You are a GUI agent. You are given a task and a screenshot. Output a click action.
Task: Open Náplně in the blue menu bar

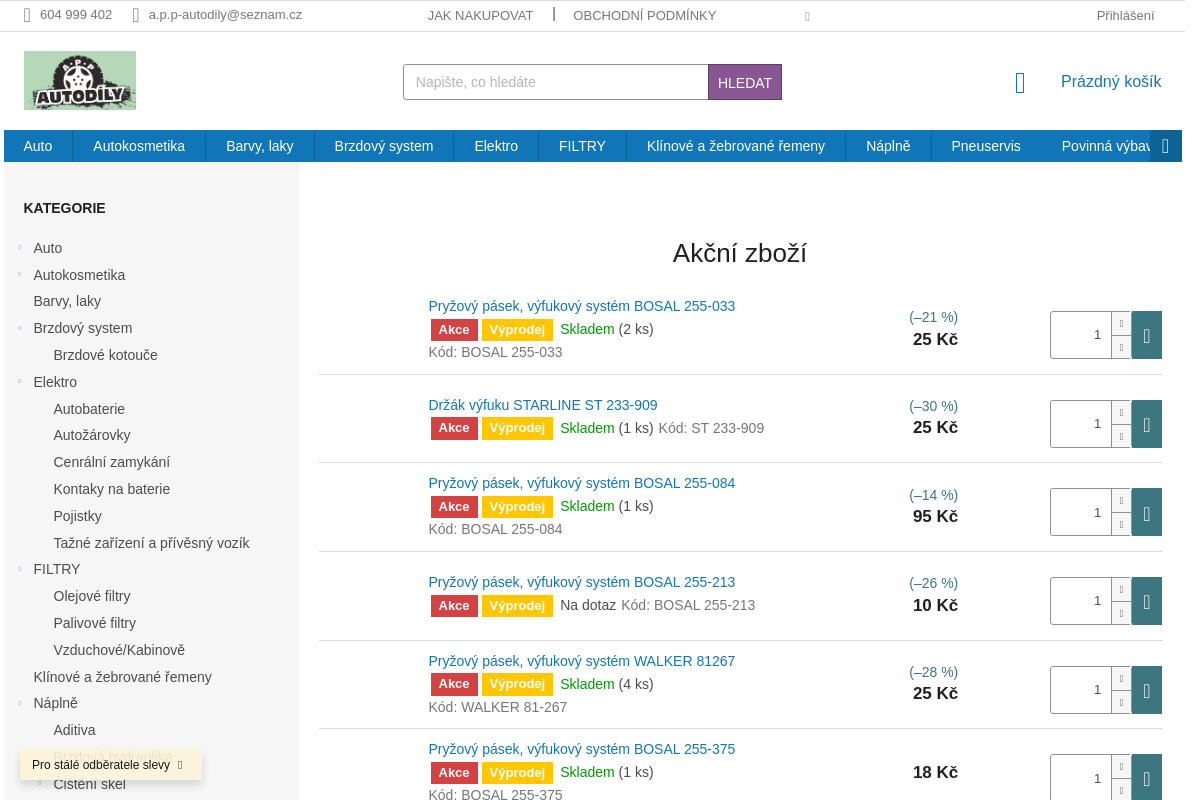click(x=888, y=146)
